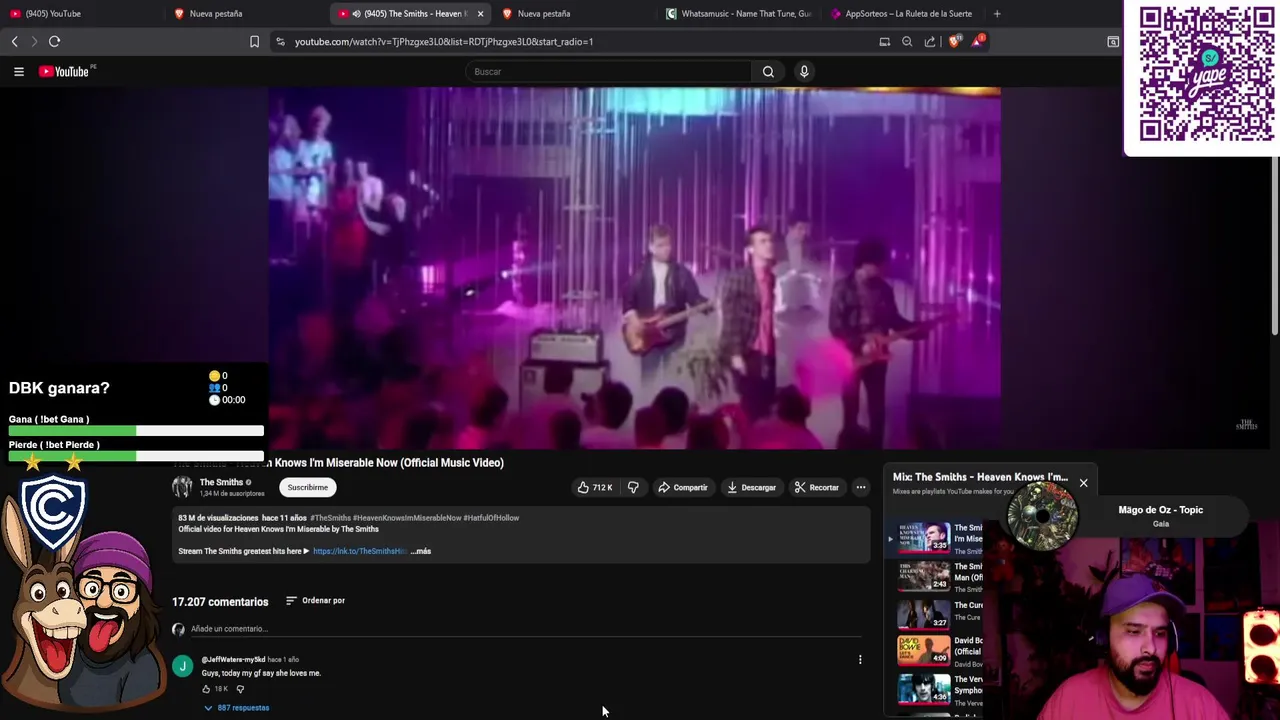Dislike the JeffWaters comment
1280x720 pixels.
[240, 689]
